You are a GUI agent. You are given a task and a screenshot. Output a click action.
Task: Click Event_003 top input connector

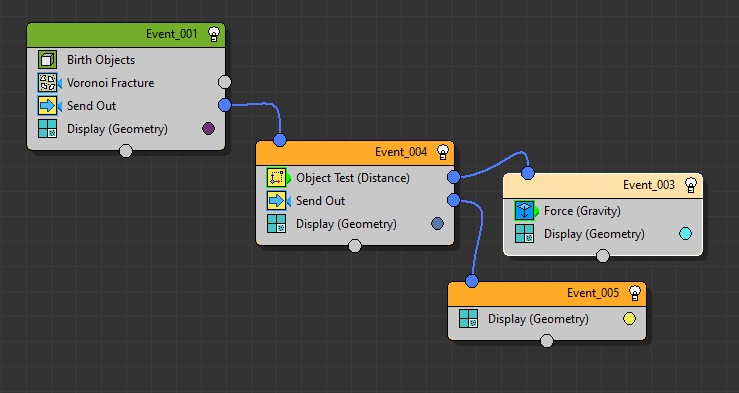[x=528, y=173]
